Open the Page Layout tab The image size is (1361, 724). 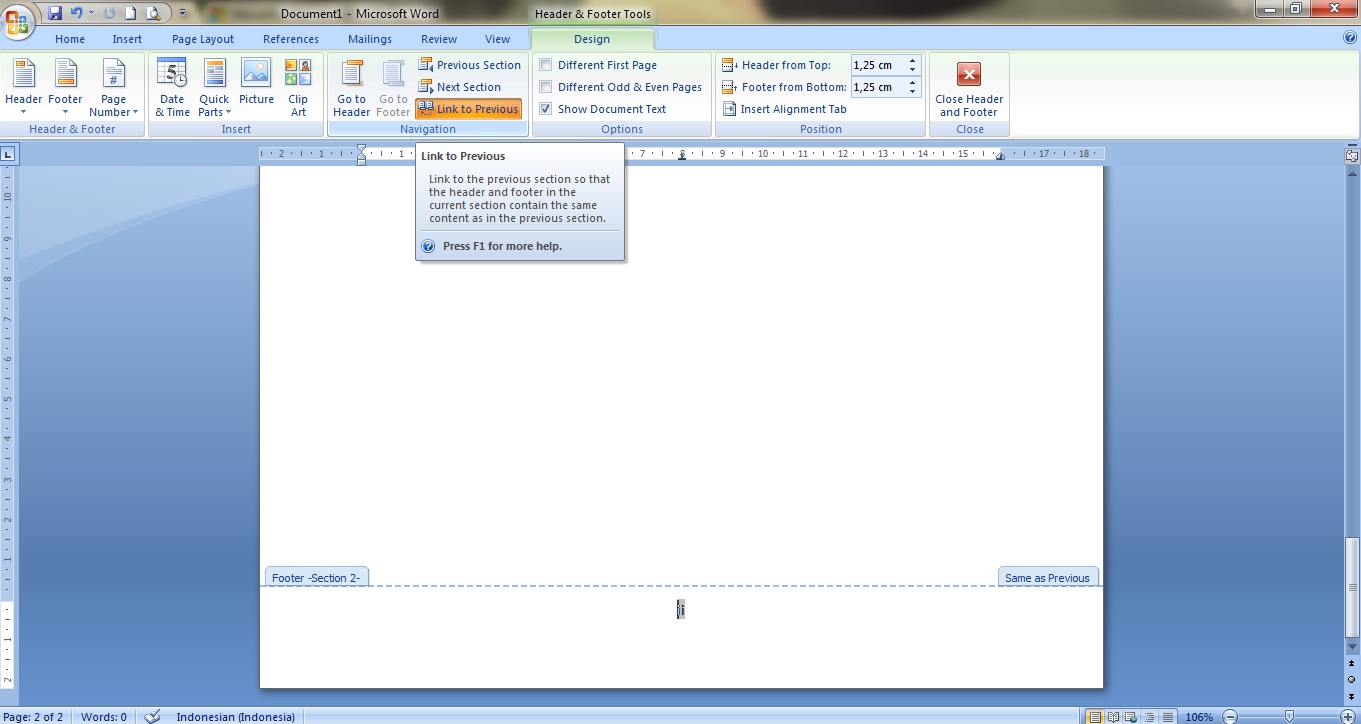tap(203, 39)
